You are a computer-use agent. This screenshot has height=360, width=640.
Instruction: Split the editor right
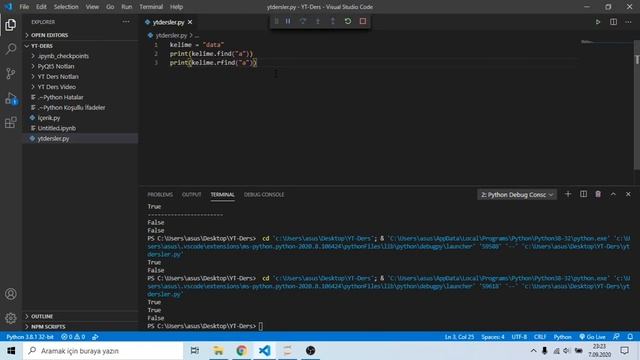click(x=613, y=22)
